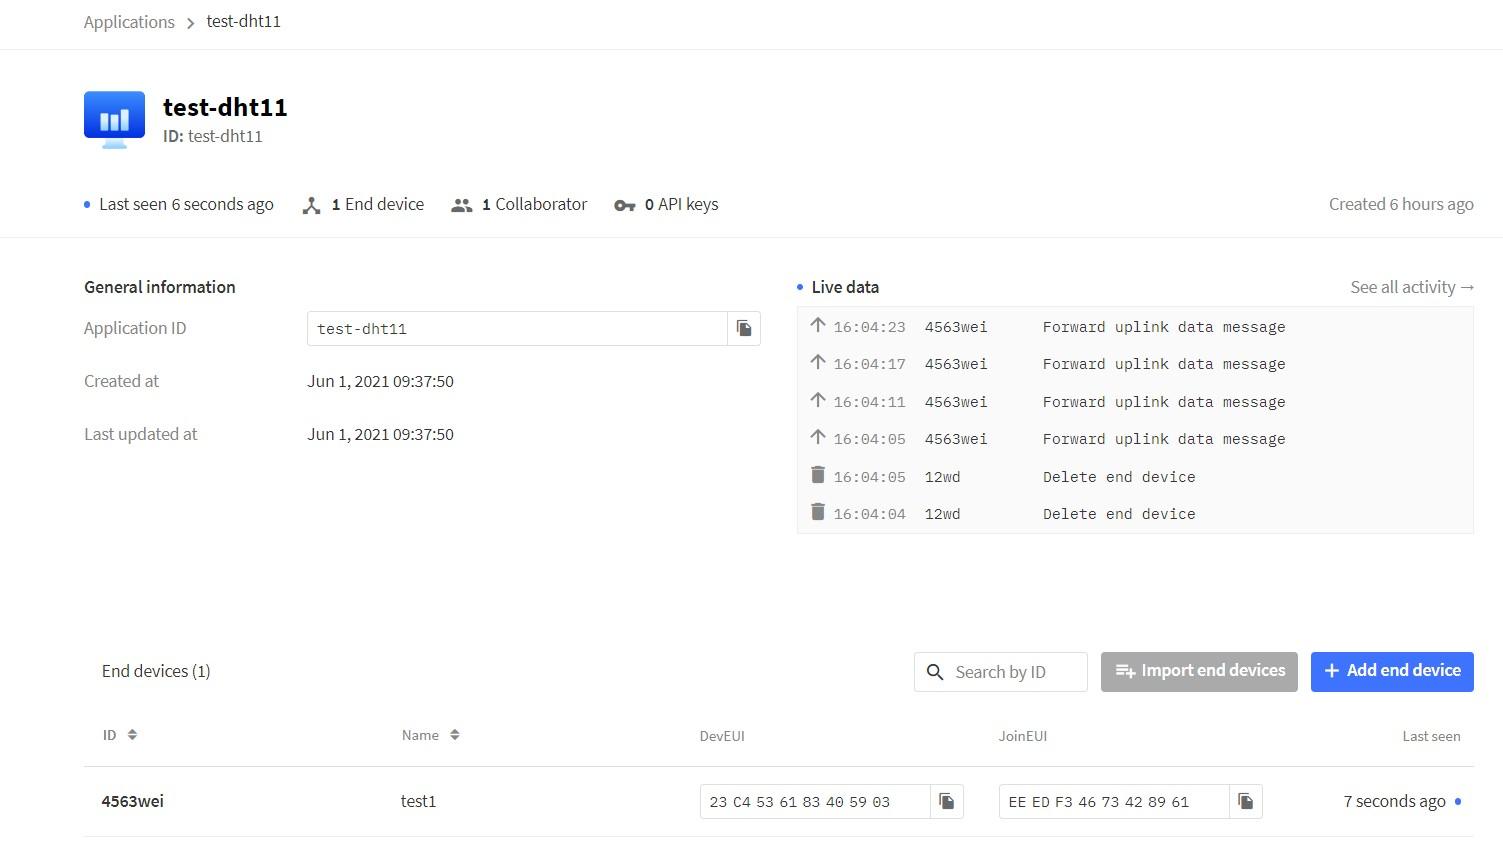Select the Application ID text field

click(515, 328)
